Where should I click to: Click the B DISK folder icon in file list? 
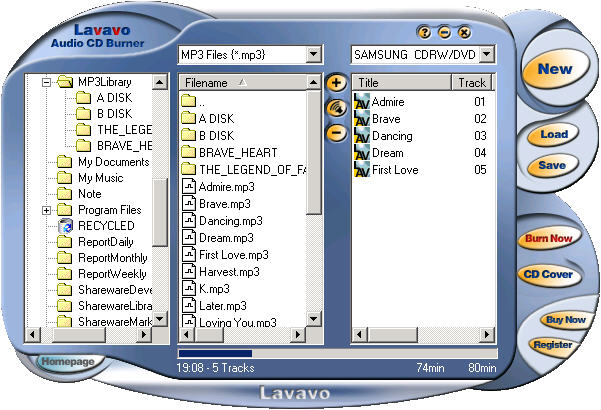[188, 135]
